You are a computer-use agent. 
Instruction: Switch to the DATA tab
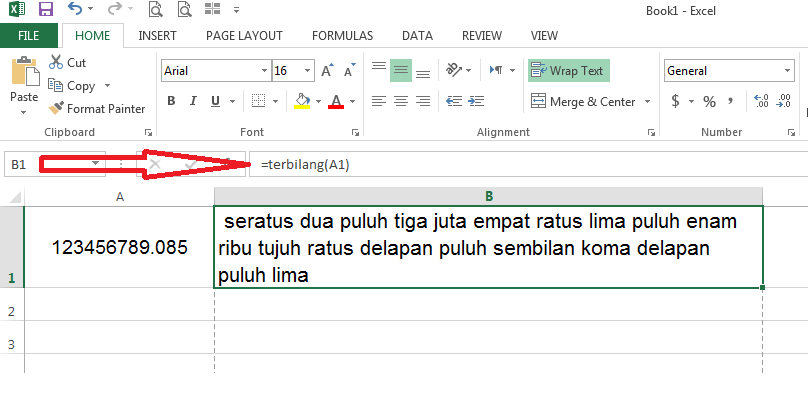click(417, 36)
